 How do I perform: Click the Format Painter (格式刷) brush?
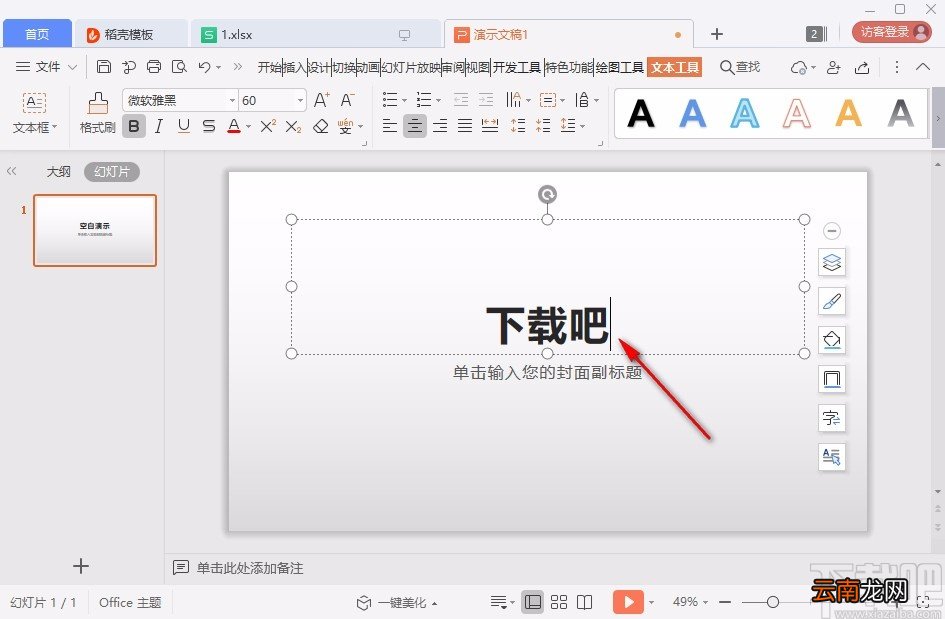coord(98,113)
